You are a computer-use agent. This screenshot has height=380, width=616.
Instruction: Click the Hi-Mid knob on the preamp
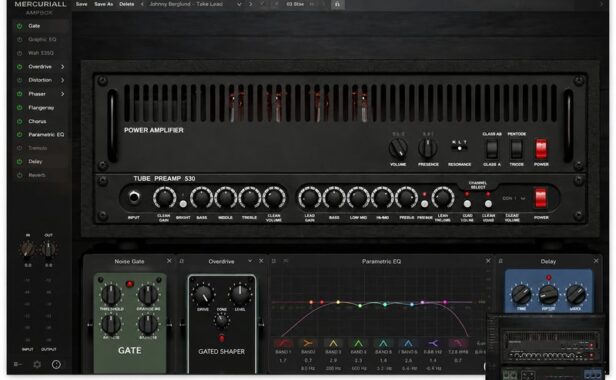(x=382, y=198)
